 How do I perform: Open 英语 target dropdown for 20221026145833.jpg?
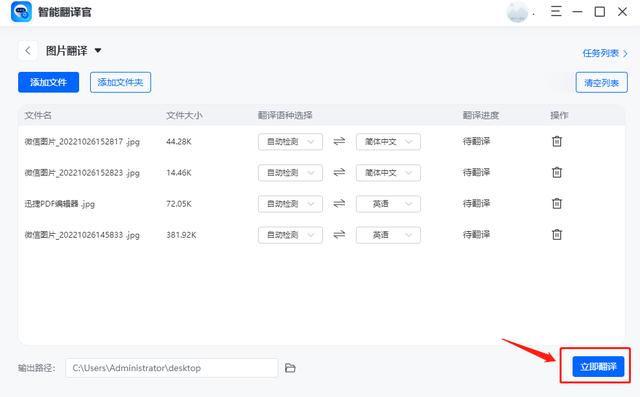(388, 235)
